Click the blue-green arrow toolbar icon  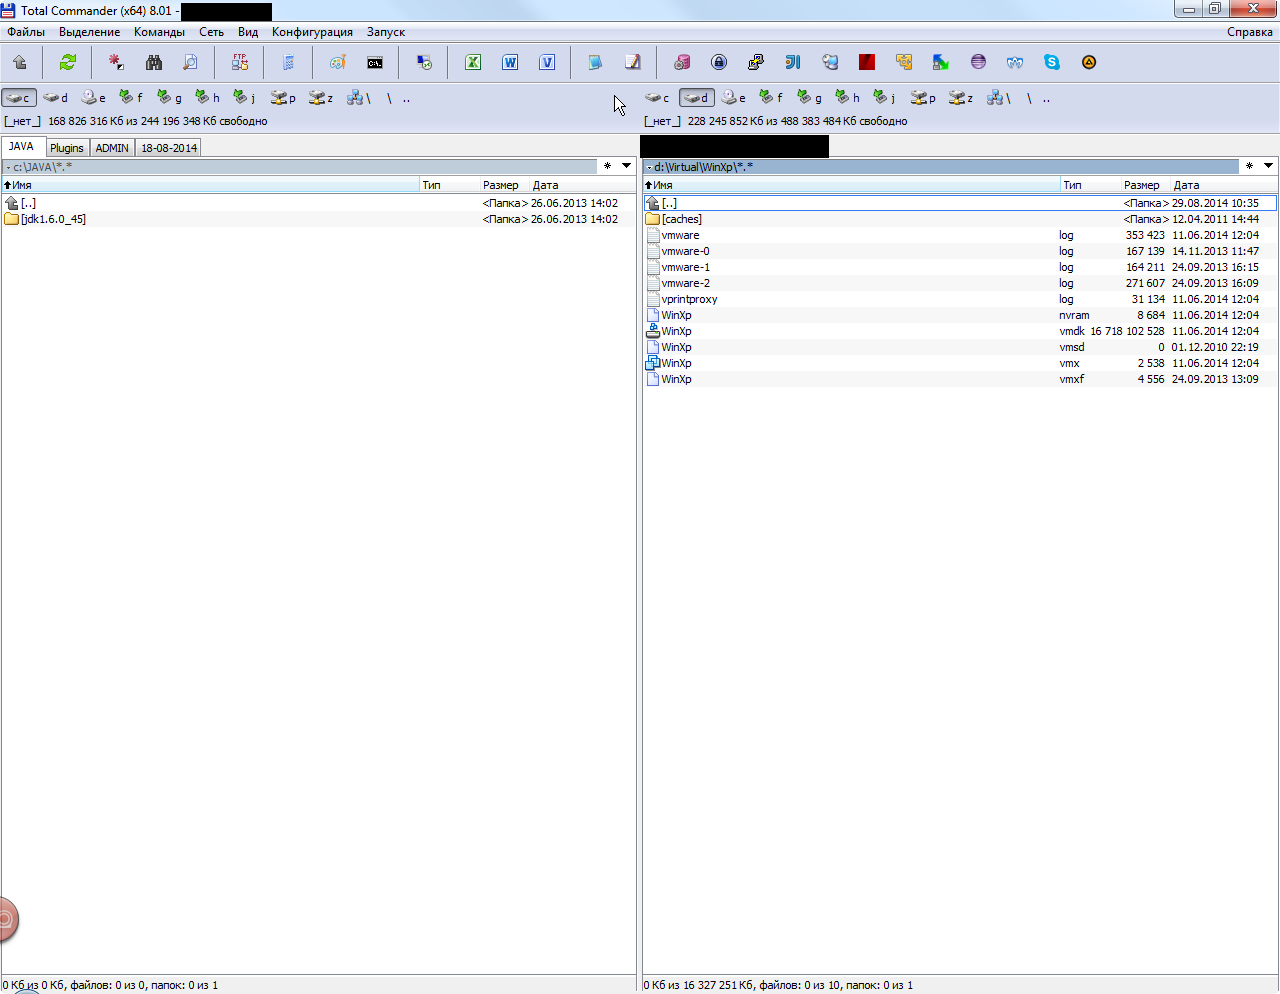pos(941,62)
